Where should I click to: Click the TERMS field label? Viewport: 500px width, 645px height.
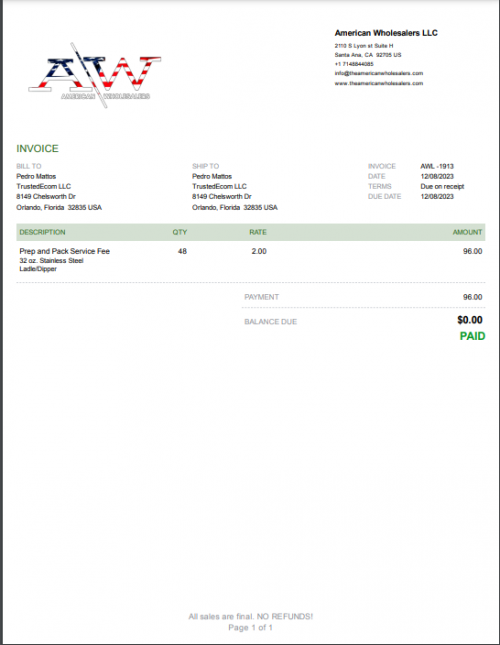tap(380, 186)
